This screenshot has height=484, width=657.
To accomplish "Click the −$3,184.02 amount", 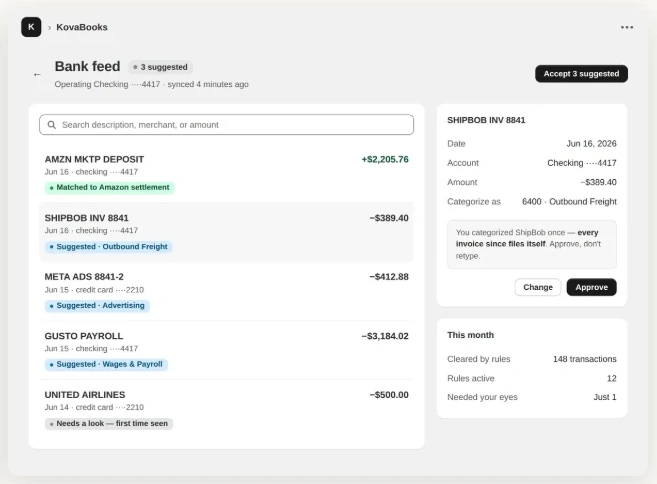I will [x=385, y=336].
